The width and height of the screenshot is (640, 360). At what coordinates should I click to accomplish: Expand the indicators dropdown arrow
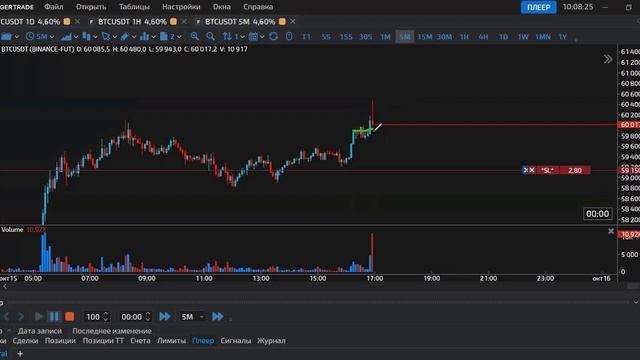153,37
